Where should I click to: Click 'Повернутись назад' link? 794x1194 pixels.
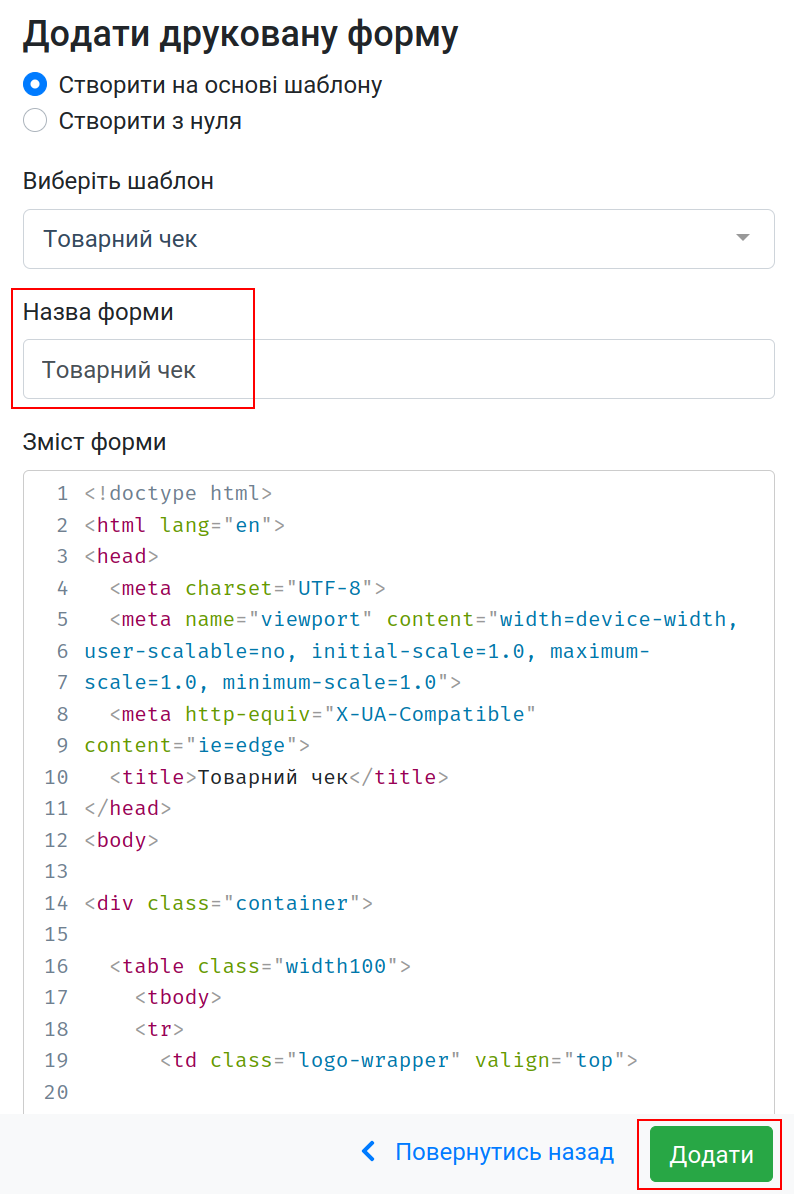coord(504,1152)
